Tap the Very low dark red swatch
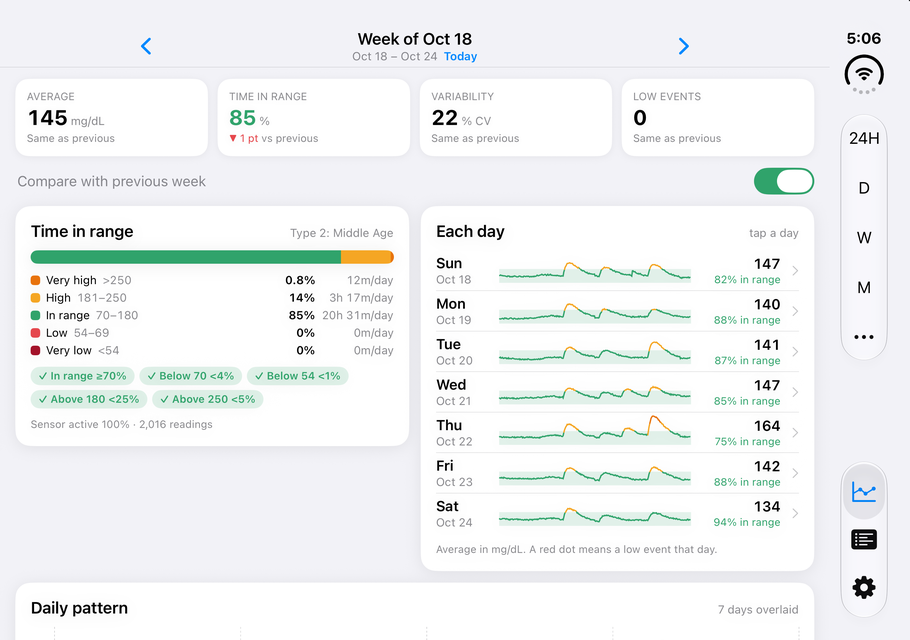Viewport: 910px width, 640px height. click(x=35, y=350)
